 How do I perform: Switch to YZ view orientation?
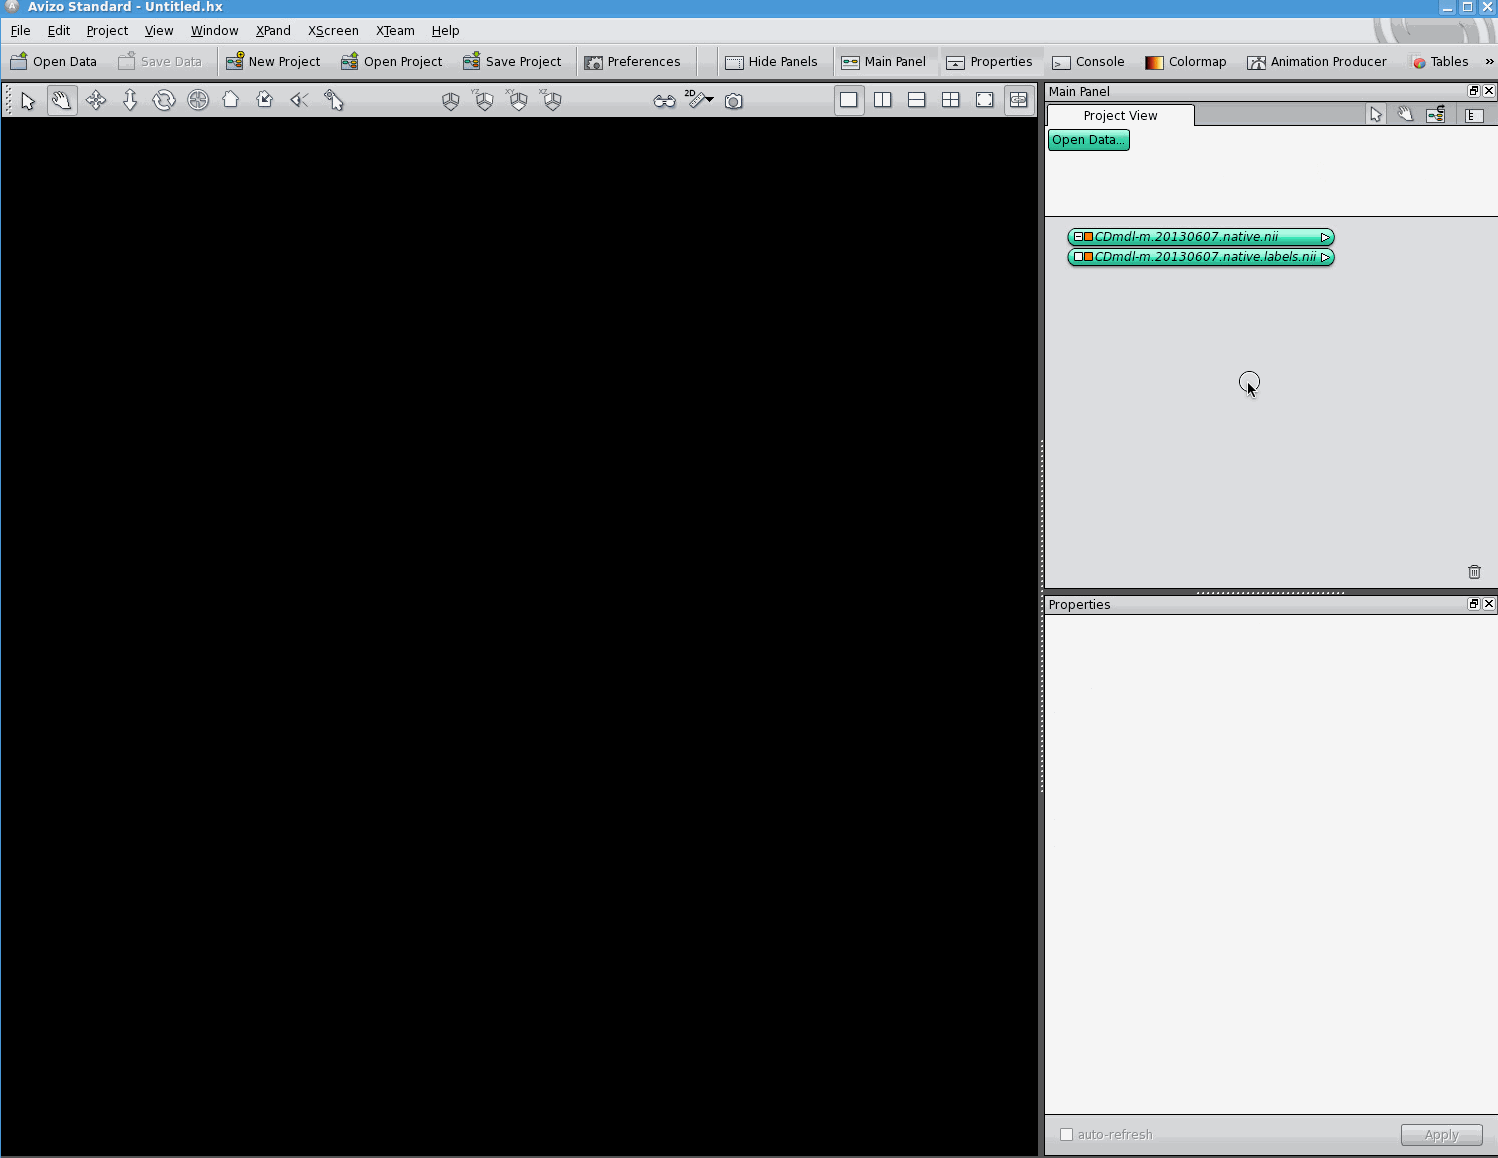tap(484, 101)
